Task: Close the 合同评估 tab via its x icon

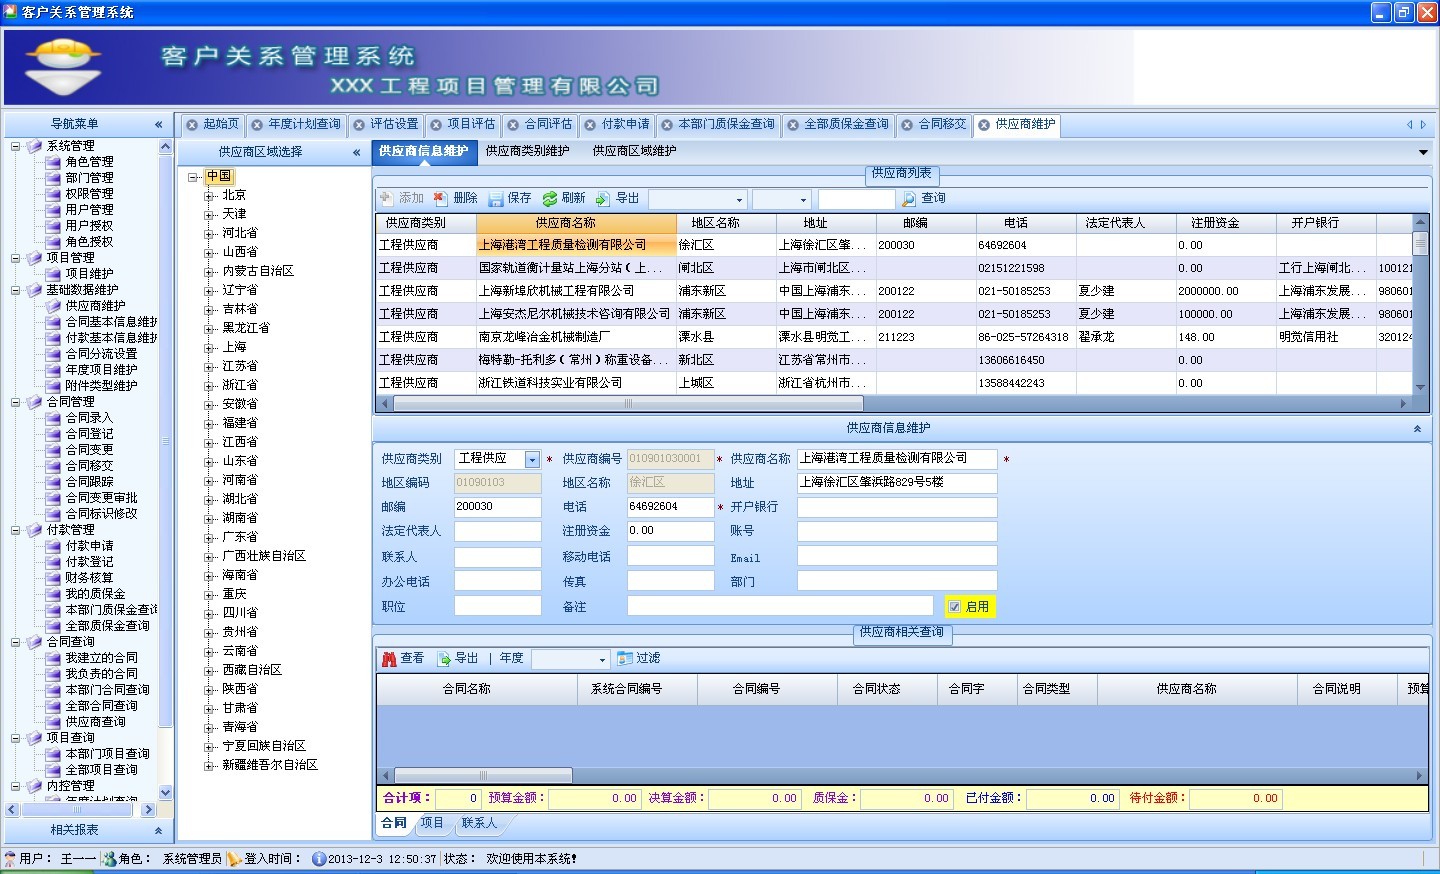Action: coord(513,125)
